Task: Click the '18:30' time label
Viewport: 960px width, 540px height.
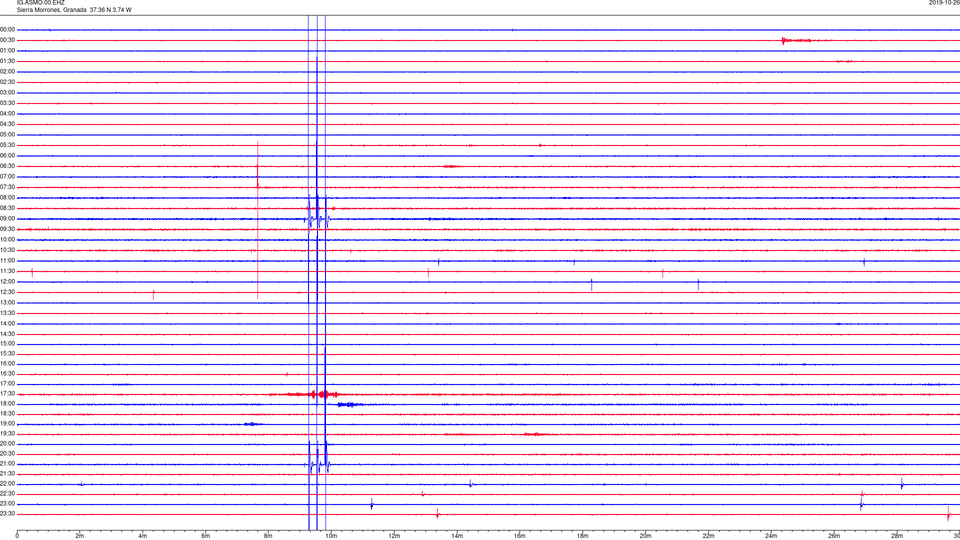Action: pyautogui.click(x=8, y=413)
